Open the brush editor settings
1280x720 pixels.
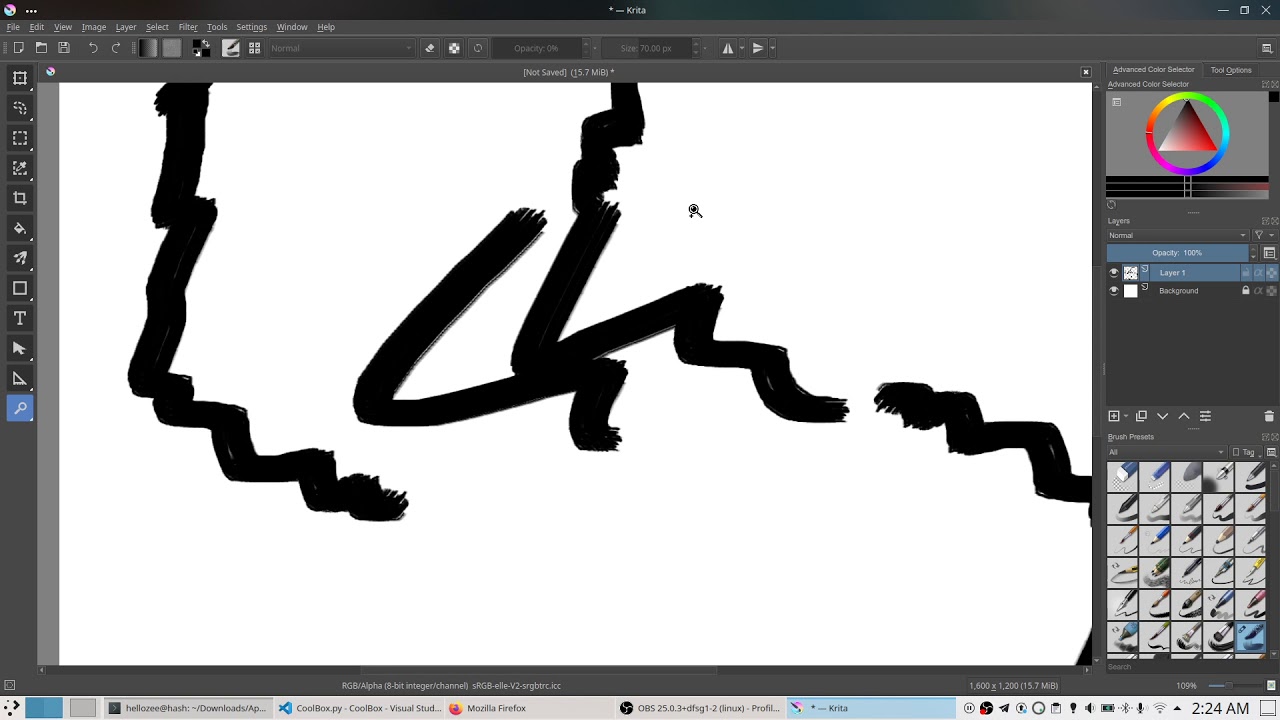click(231, 48)
